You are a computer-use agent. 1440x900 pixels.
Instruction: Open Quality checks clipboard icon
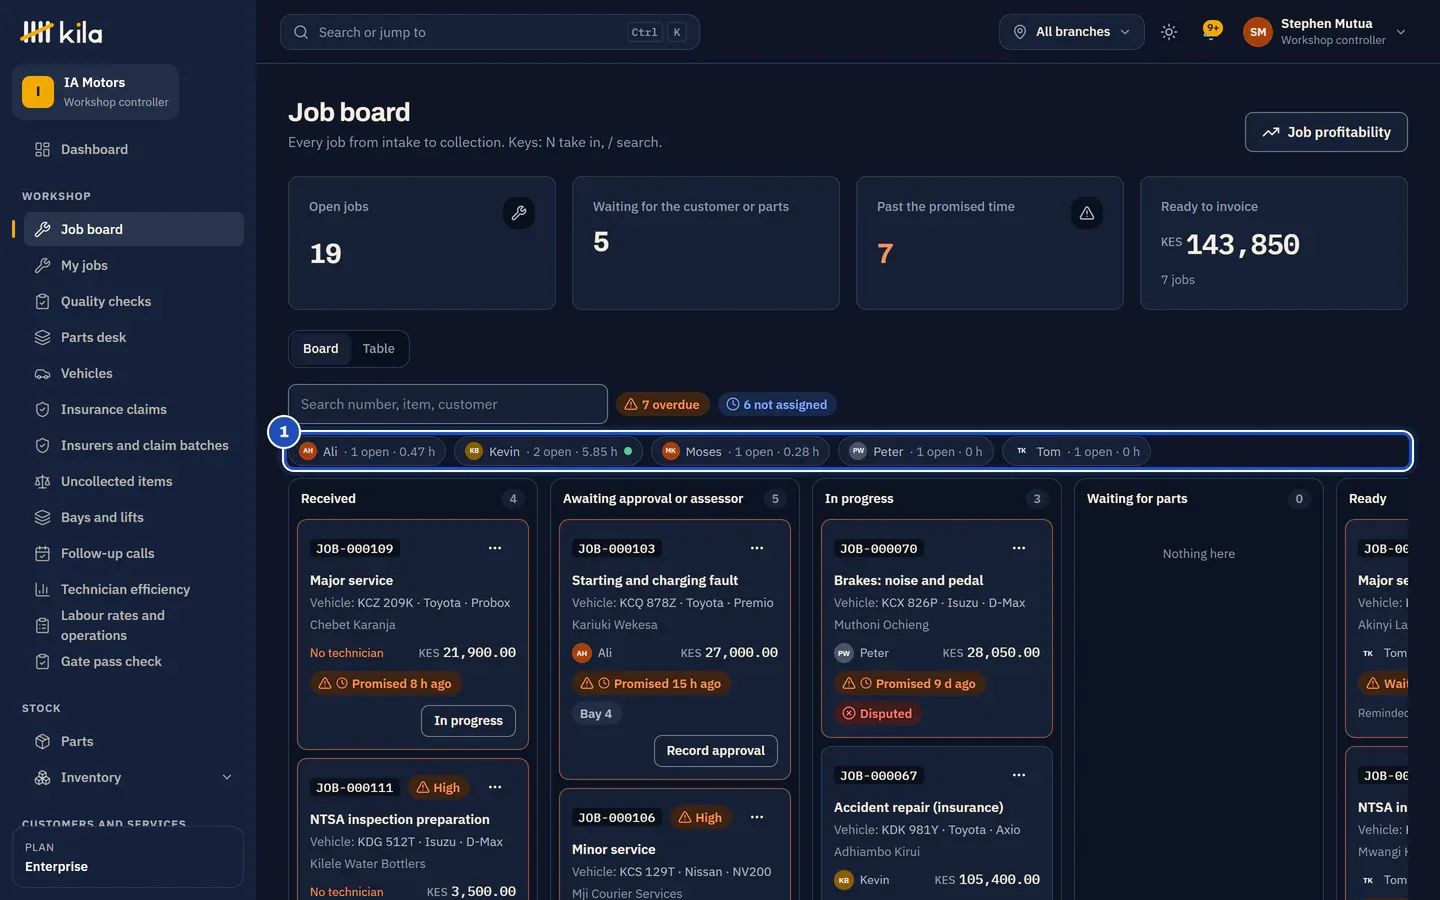pos(42,301)
